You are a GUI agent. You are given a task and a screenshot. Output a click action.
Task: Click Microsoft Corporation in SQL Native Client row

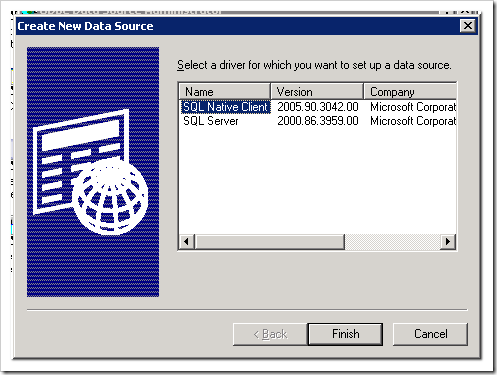pos(413,107)
